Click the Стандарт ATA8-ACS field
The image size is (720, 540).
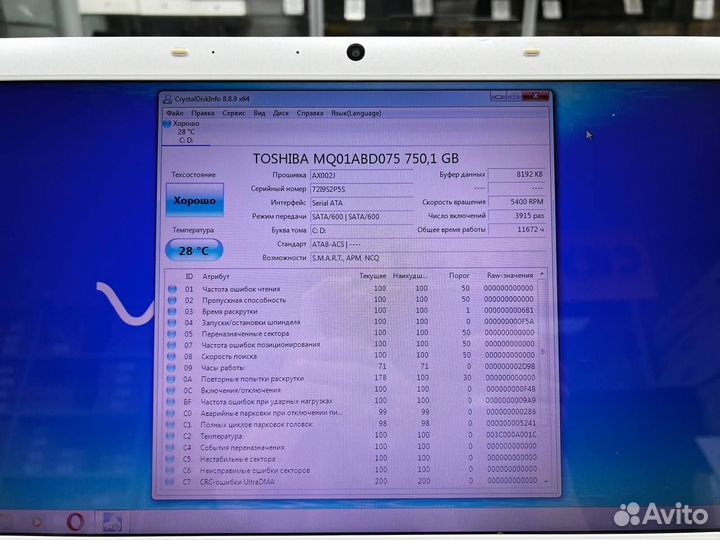pos(428,244)
